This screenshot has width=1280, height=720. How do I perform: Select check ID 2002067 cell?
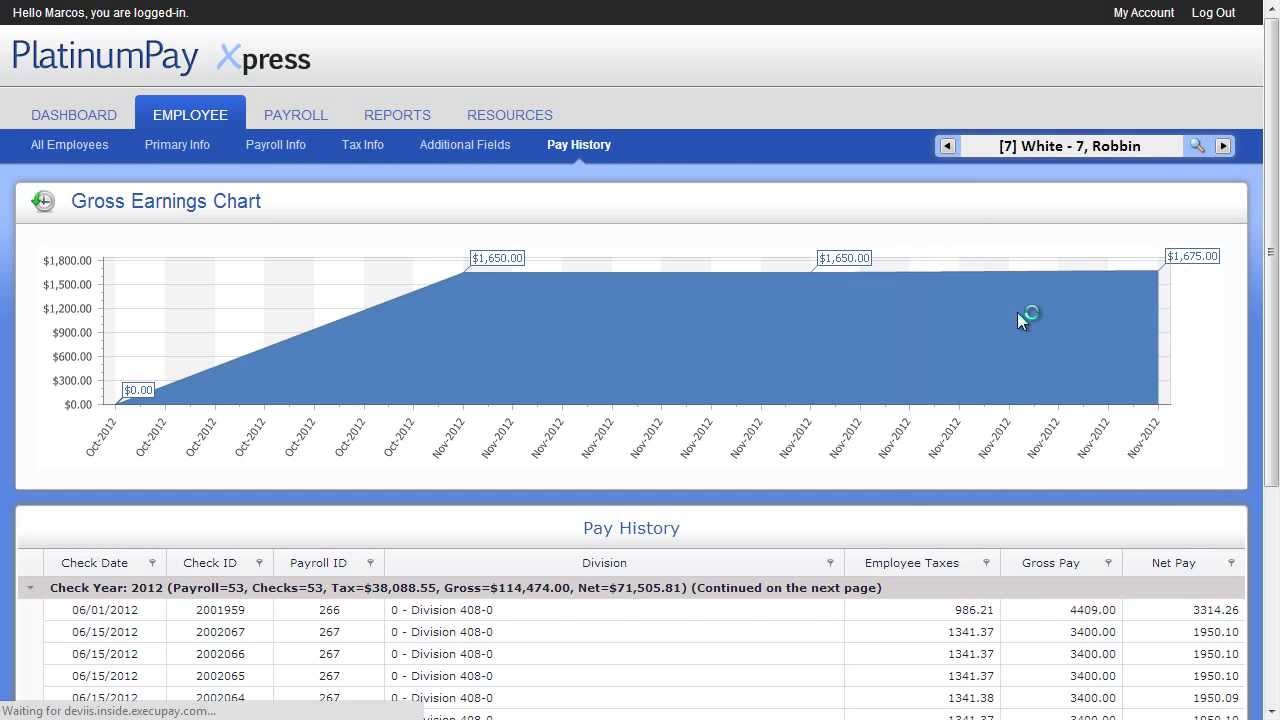coord(220,632)
